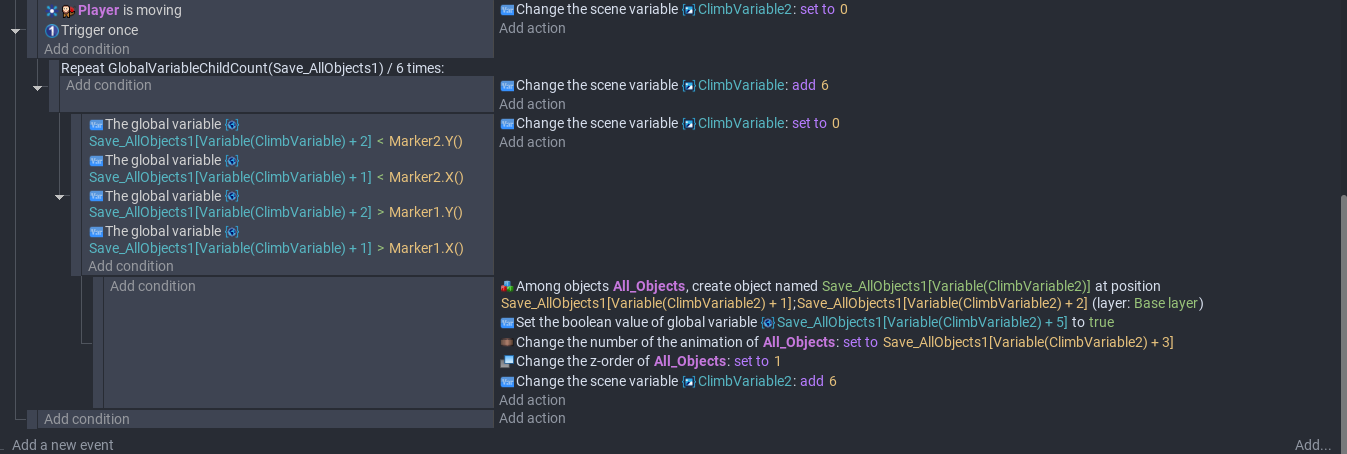
Task: Click the change z-order action icon
Action: click(x=507, y=362)
